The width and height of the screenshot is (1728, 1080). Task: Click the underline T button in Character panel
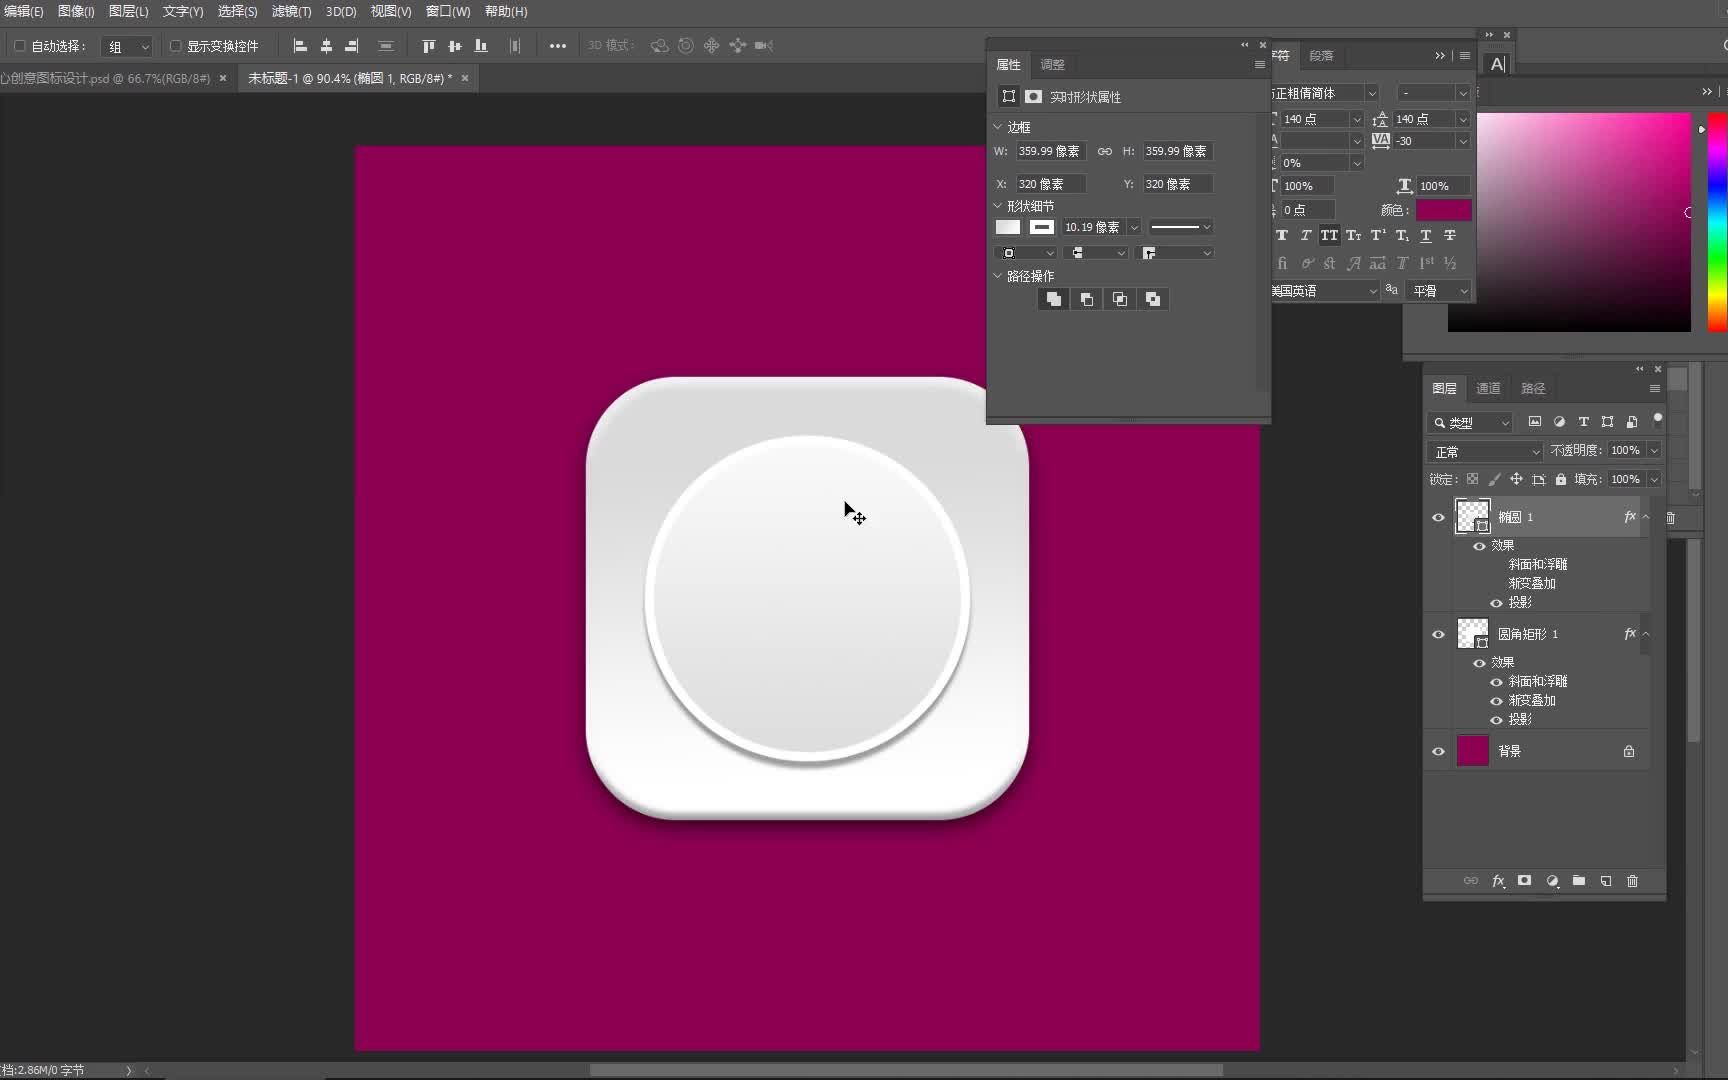pyautogui.click(x=1426, y=235)
